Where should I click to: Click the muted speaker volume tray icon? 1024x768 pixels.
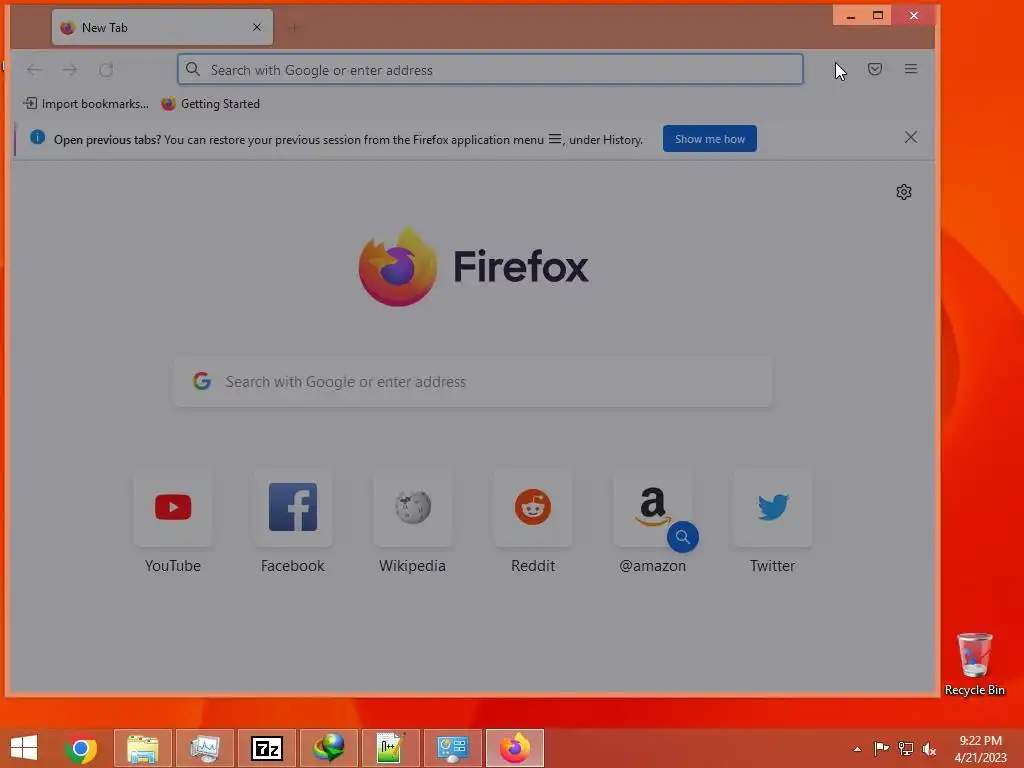[x=929, y=748]
